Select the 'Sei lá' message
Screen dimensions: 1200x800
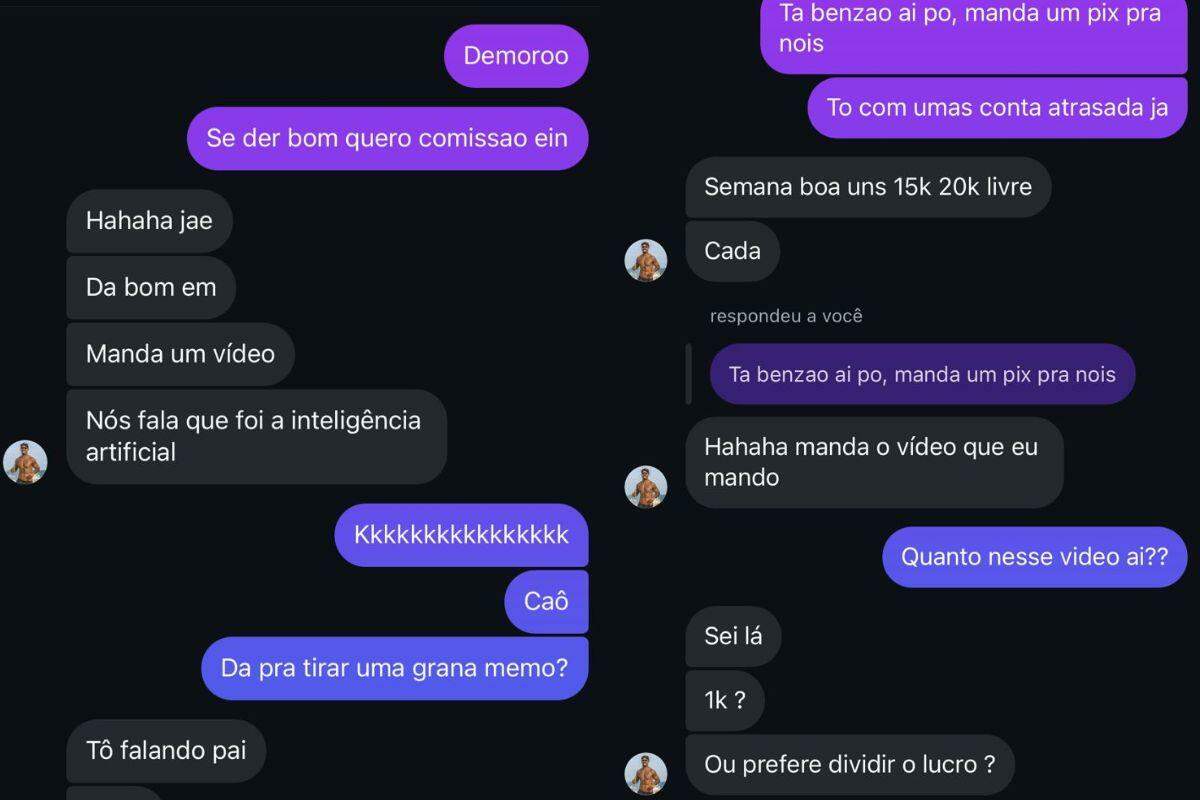(x=733, y=636)
